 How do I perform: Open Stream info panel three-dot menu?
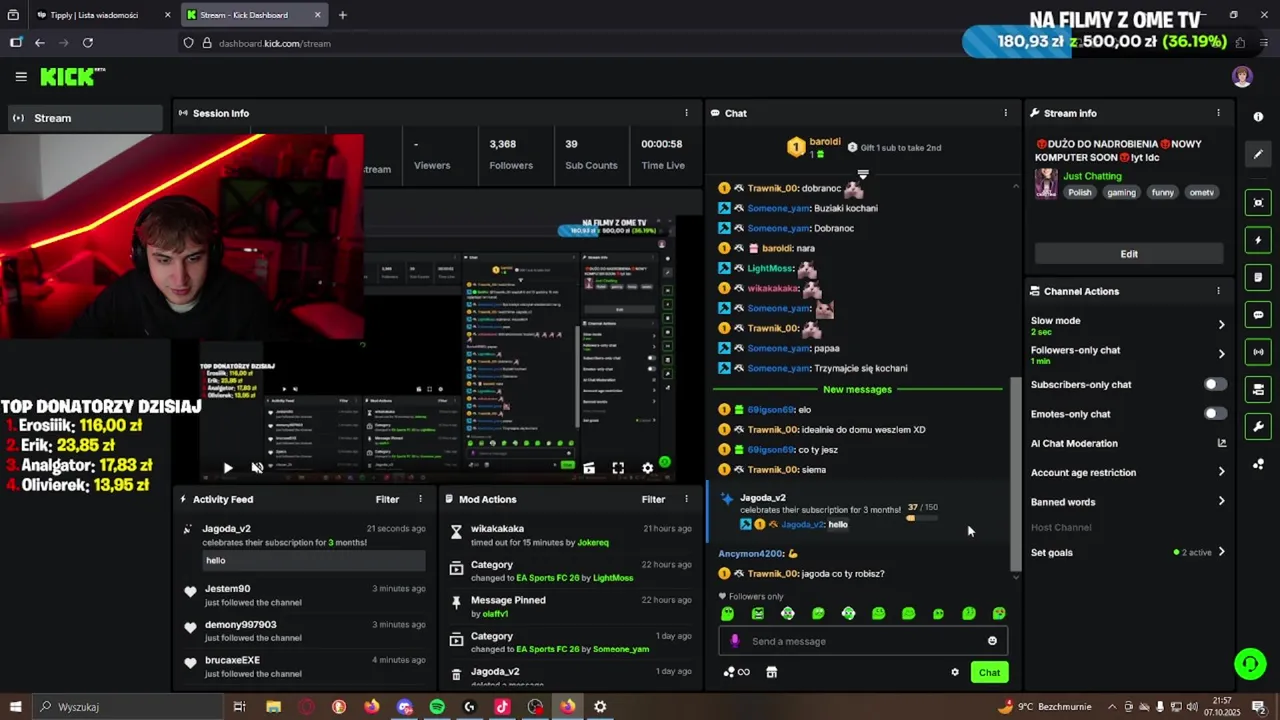[1218, 113]
